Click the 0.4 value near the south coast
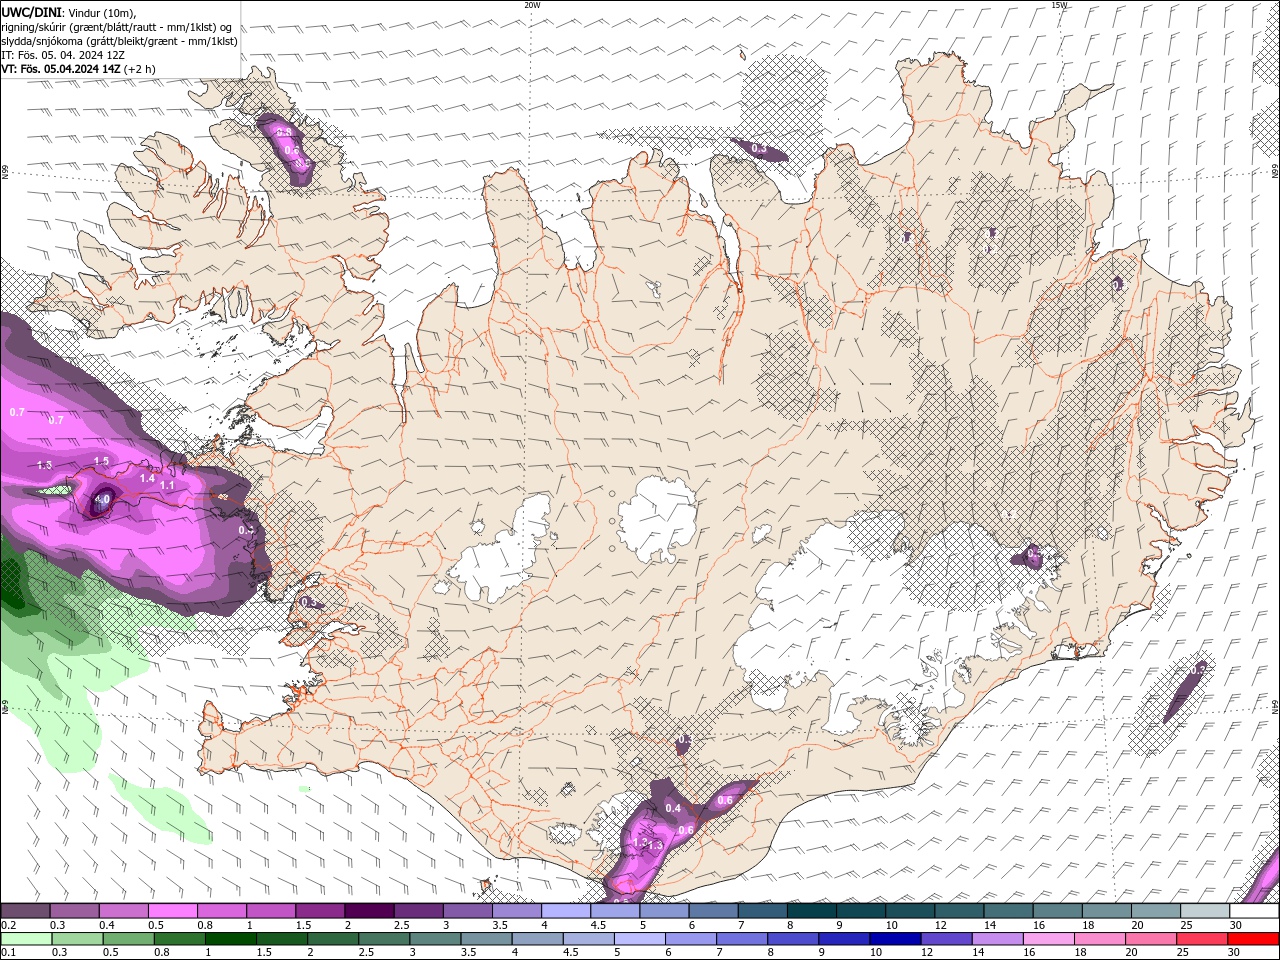Image resolution: width=1280 pixels, height=960 pixels. 673,808
